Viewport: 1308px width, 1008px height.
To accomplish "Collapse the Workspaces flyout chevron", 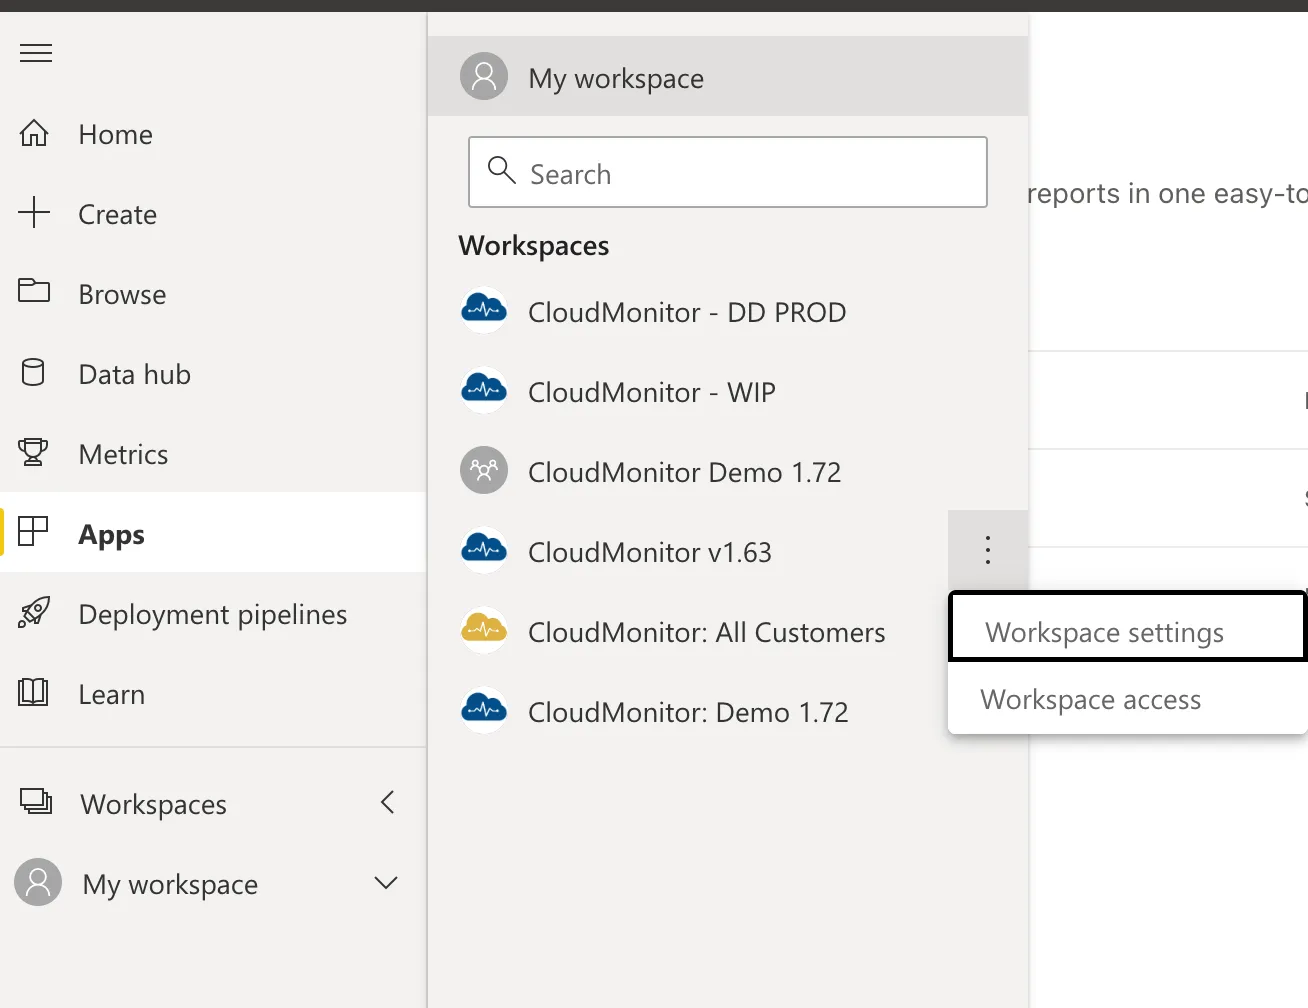I will (388, 802).
